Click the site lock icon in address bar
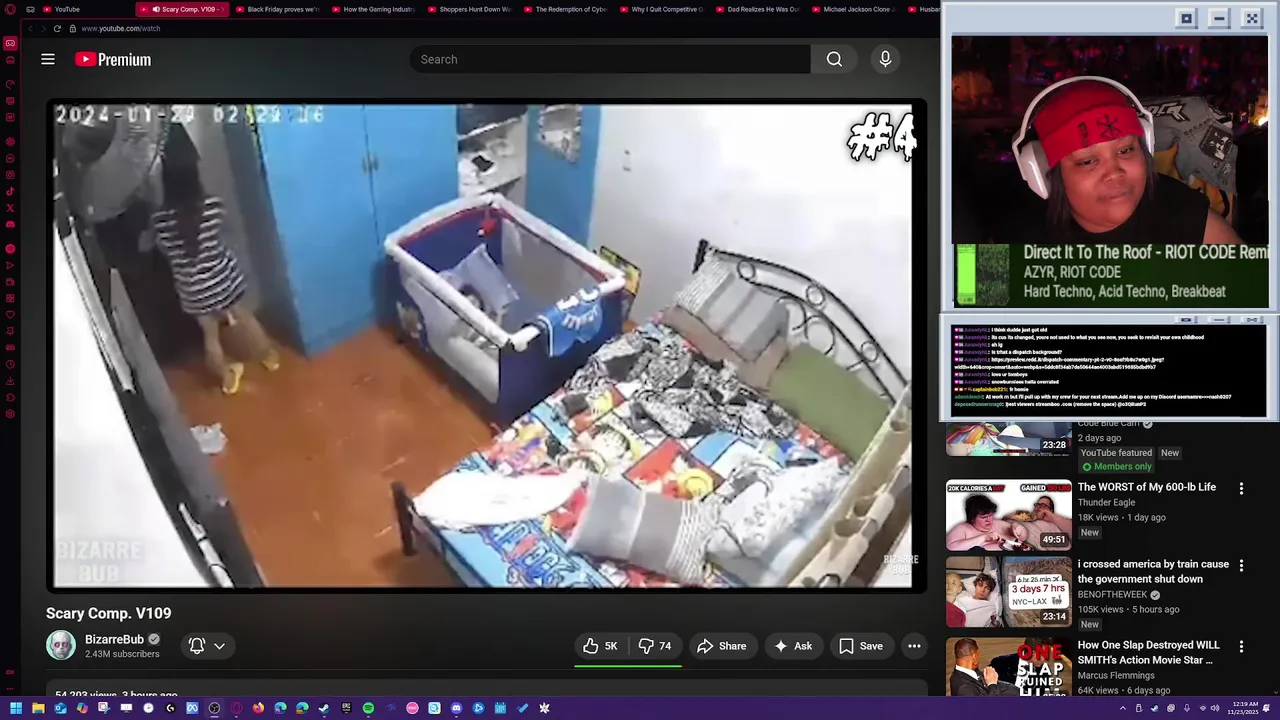The image size is (1280, 720). [72, 28]
